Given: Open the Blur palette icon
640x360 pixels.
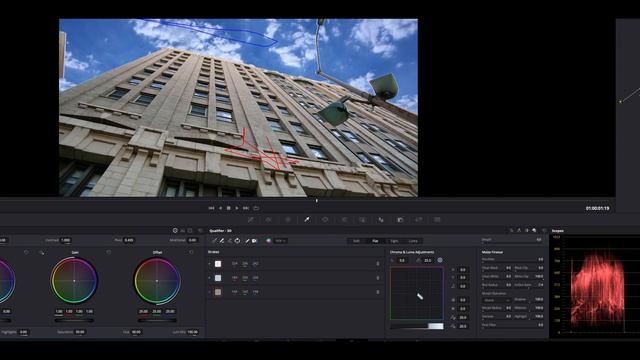Looking at the screenshot, I should point(381,220).
